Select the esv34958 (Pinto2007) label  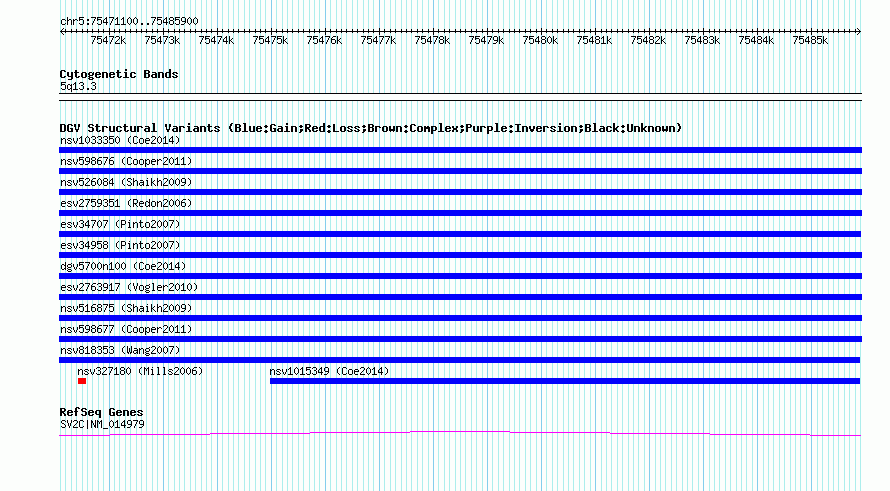(x=120, y=245)
